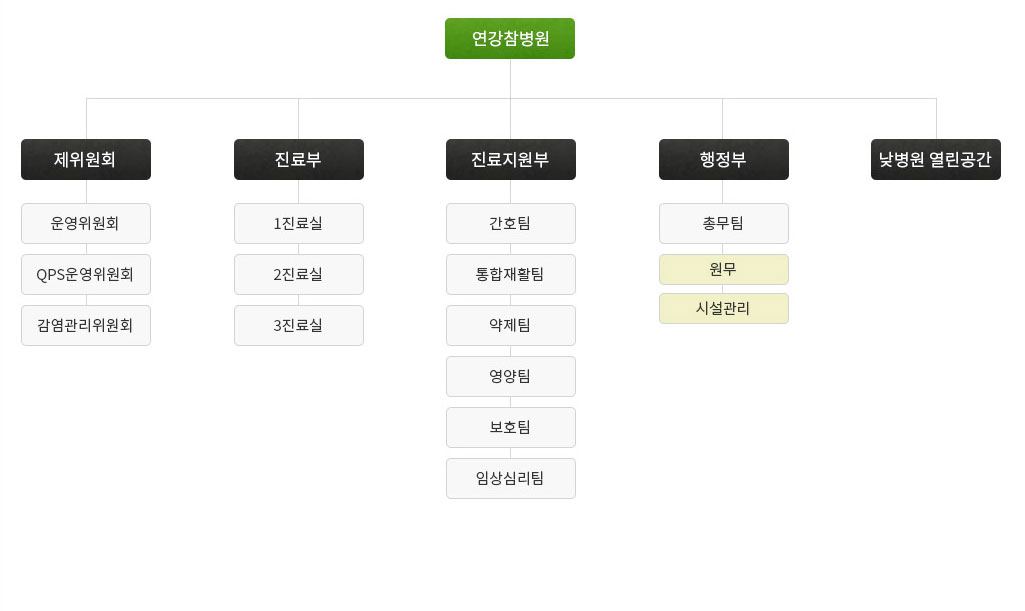This screenshot has width=1025, height=611.
Task: Choose the 약제팀 team box
Action: (511, 325)
